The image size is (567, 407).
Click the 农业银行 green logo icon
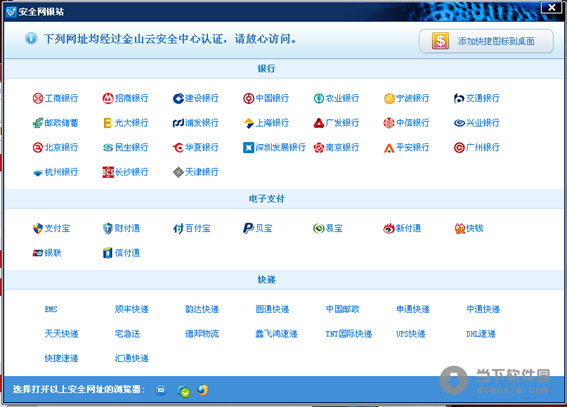click(x=319, y=98)
